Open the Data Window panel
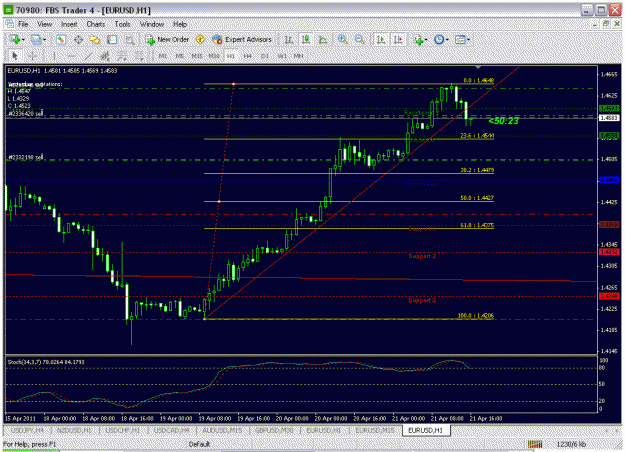This screenshot has width=625, height=452. pos(78,39)
